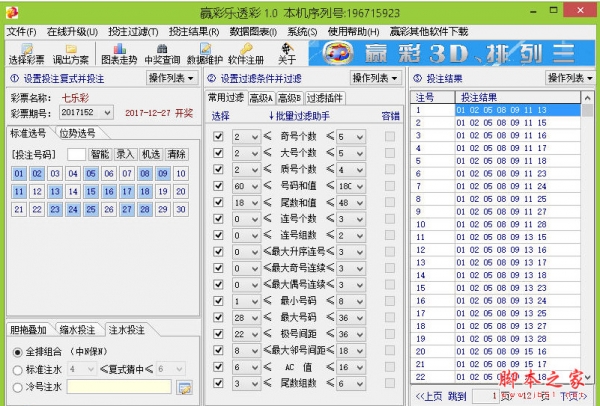Click the 批量过滤助手 link
Image resolution: width=600 pixels, height=406 pixels.
[298, 116]
